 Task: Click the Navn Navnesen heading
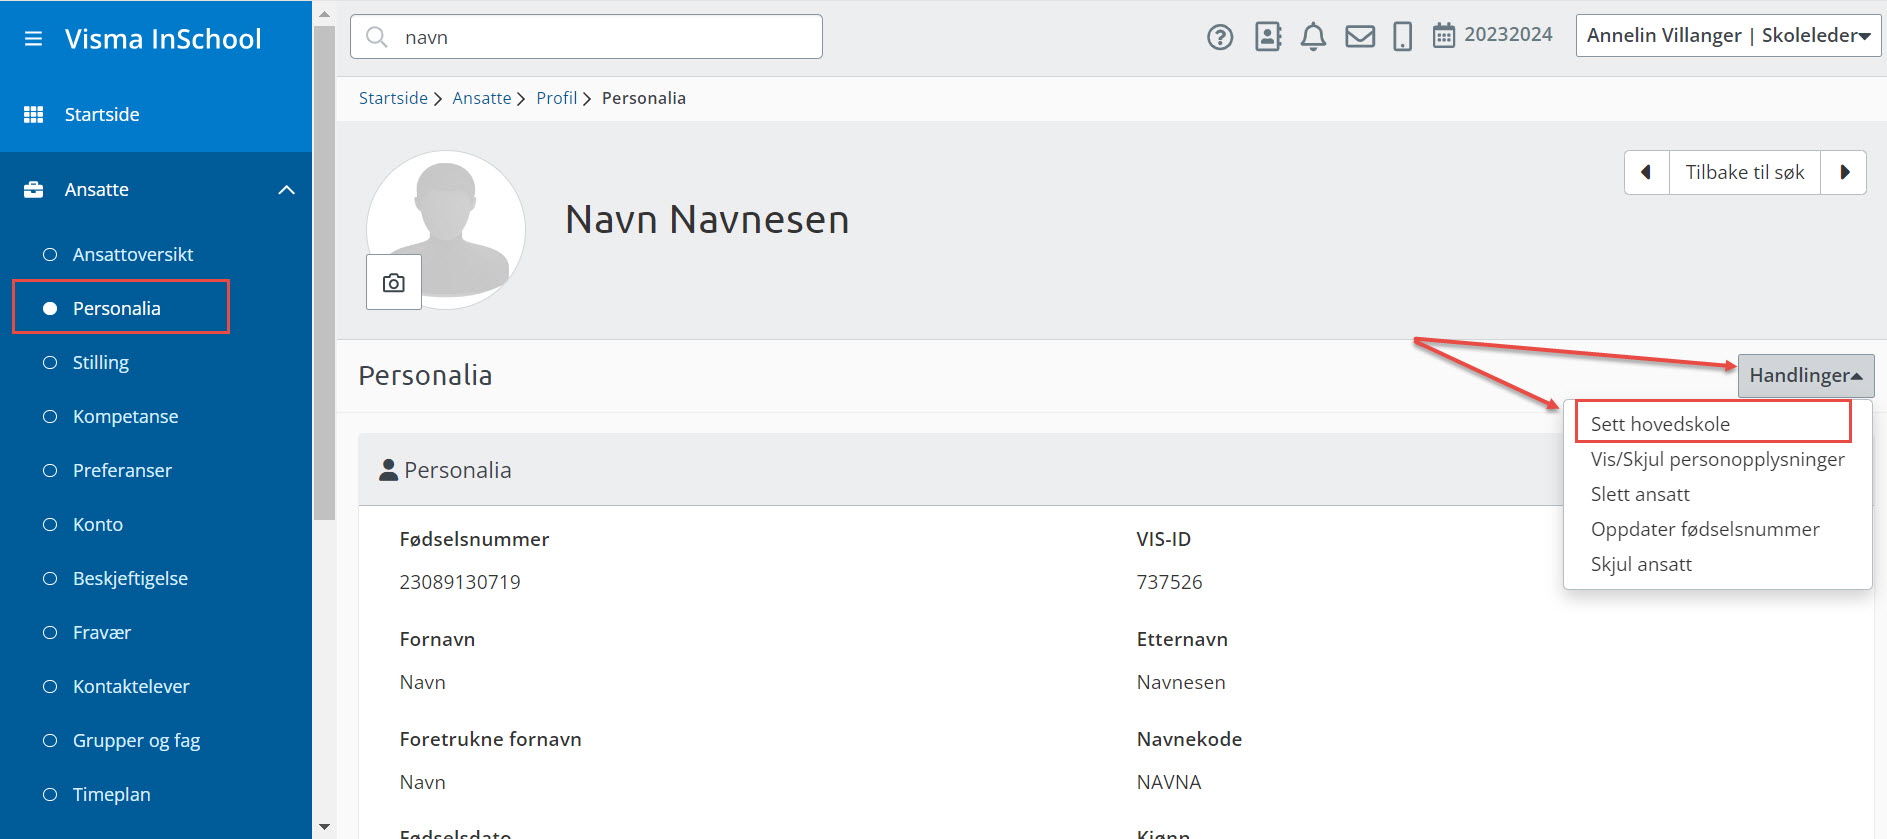[707, 220]
